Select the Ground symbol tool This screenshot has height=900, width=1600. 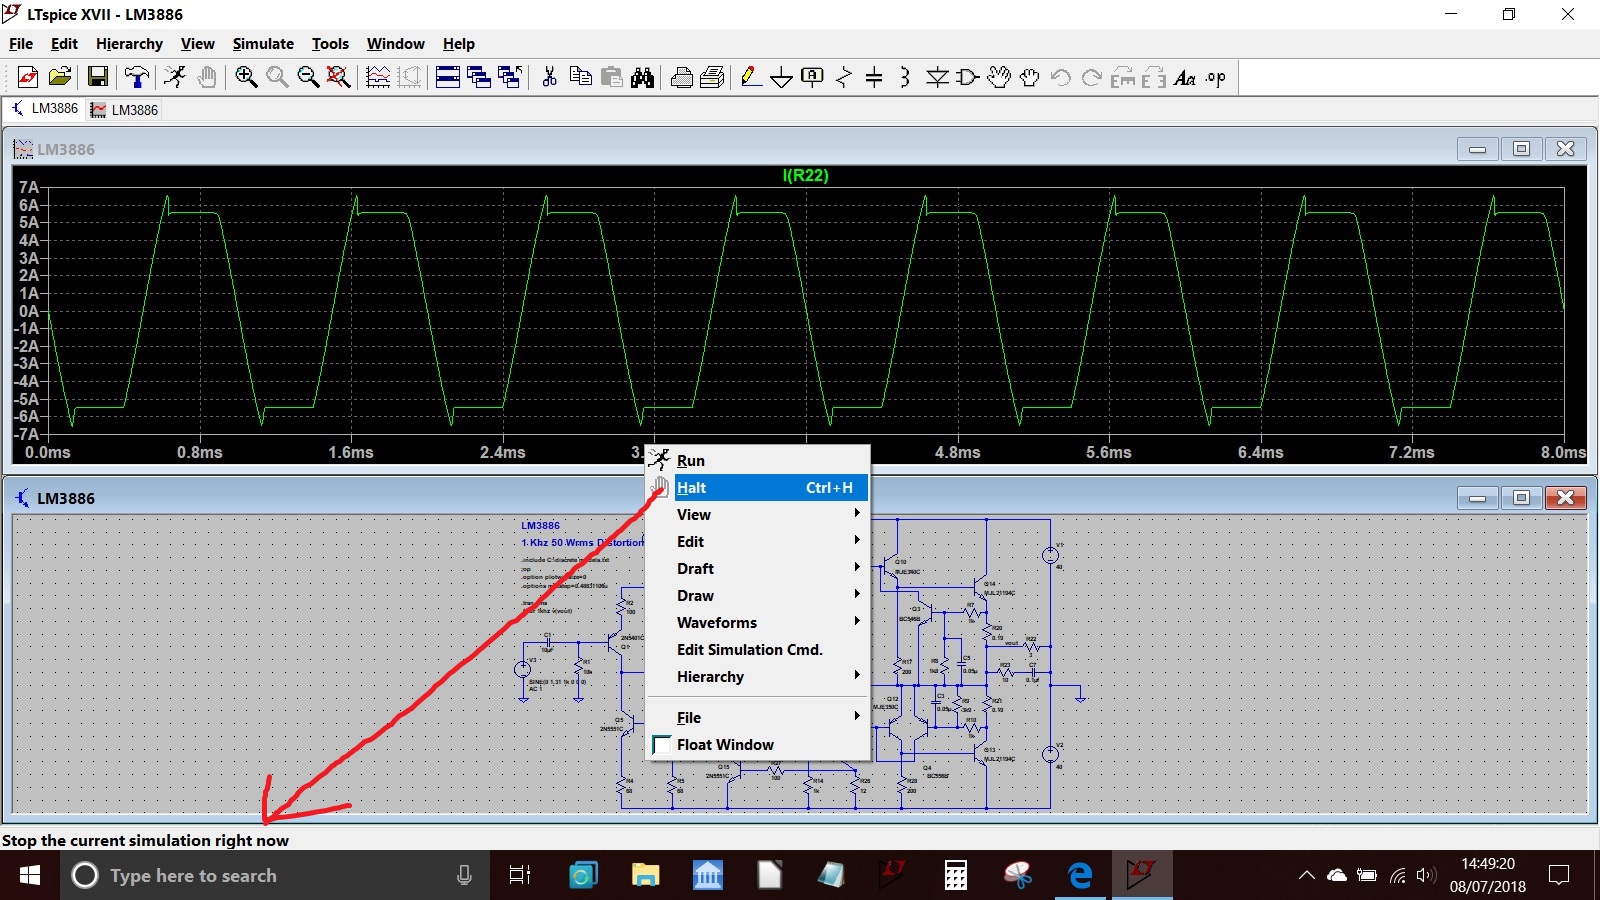click(x=782, y=77)
